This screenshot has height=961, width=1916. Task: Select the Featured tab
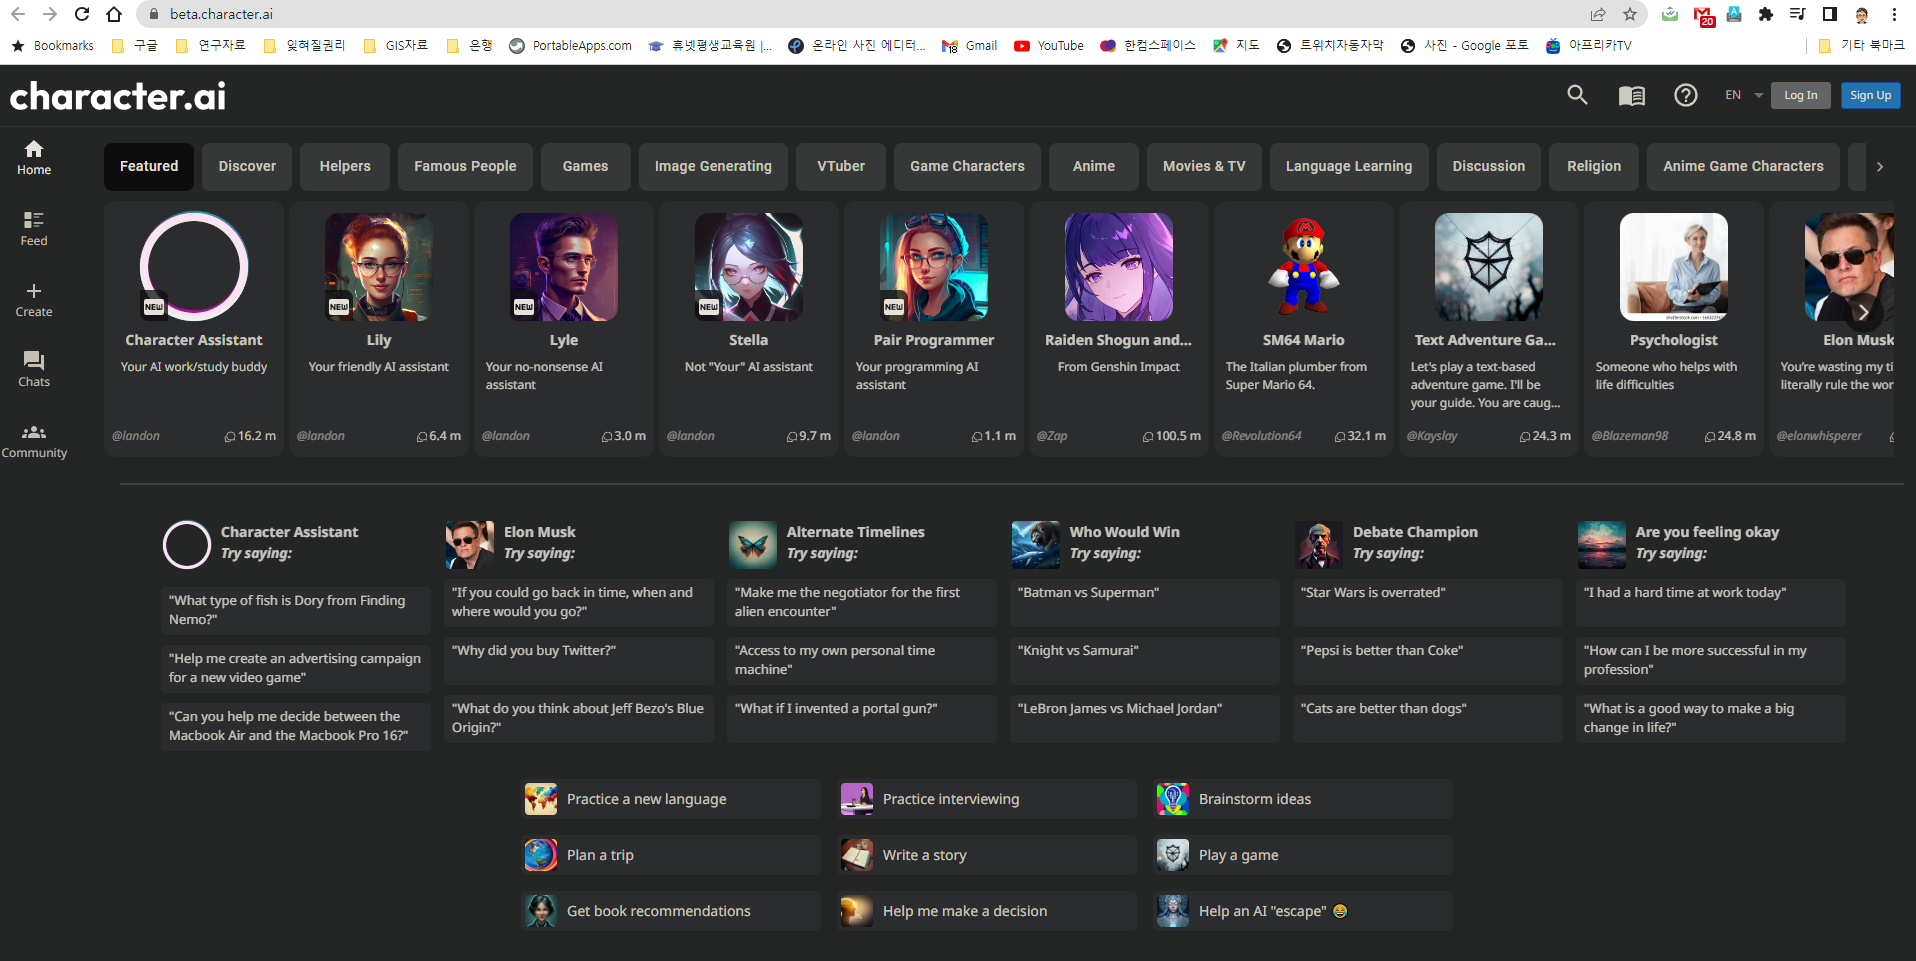(x=149, y=166)
